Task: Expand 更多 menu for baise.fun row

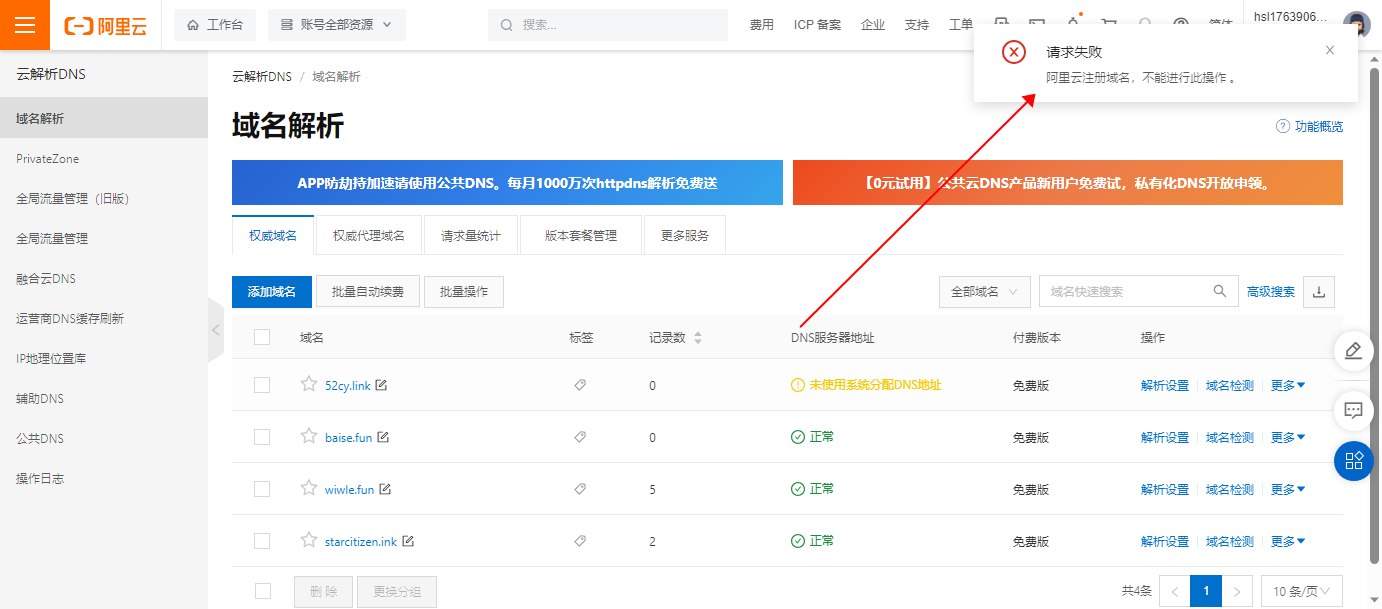Action: click(x=1288, y=437)
